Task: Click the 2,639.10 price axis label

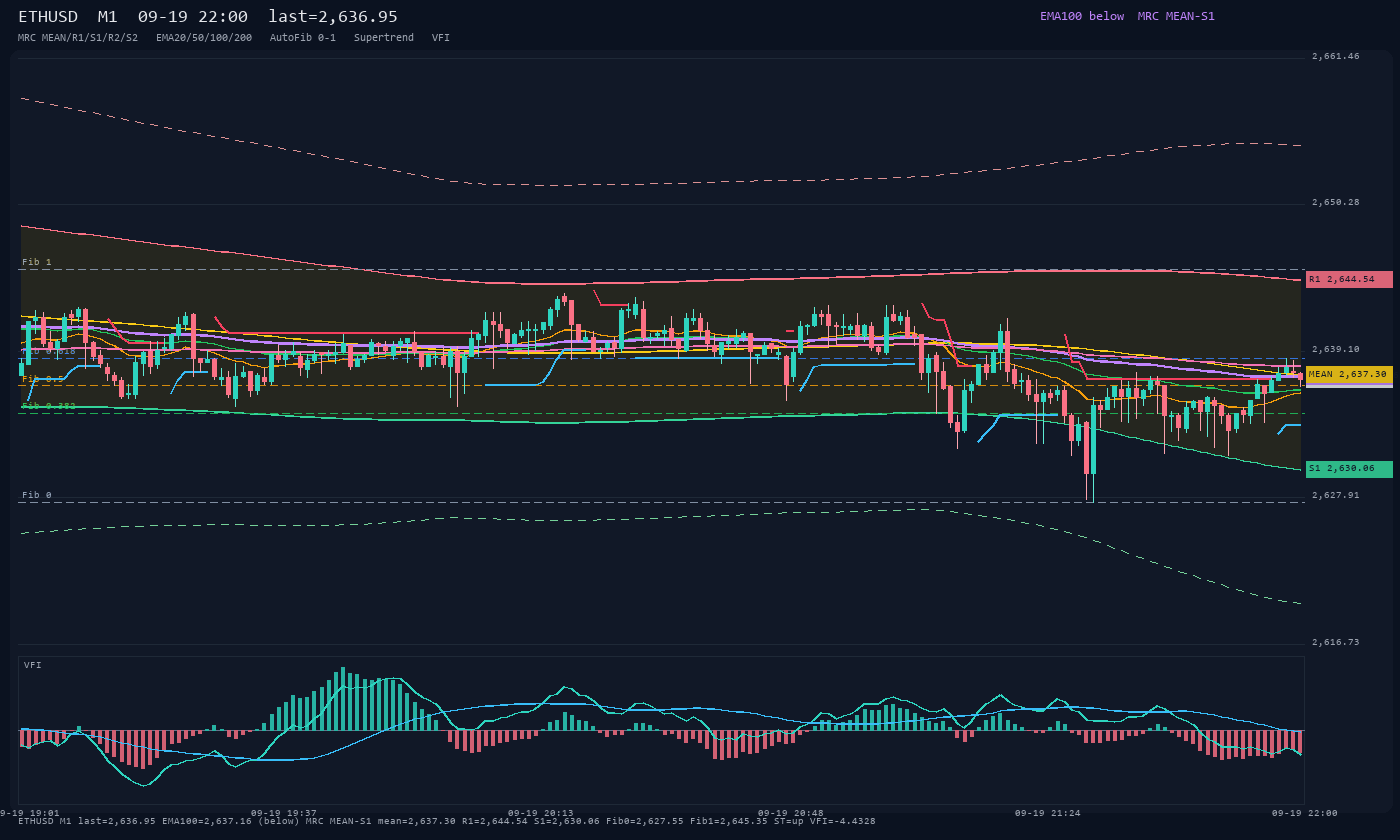Action: click(x=1336, y=350)
